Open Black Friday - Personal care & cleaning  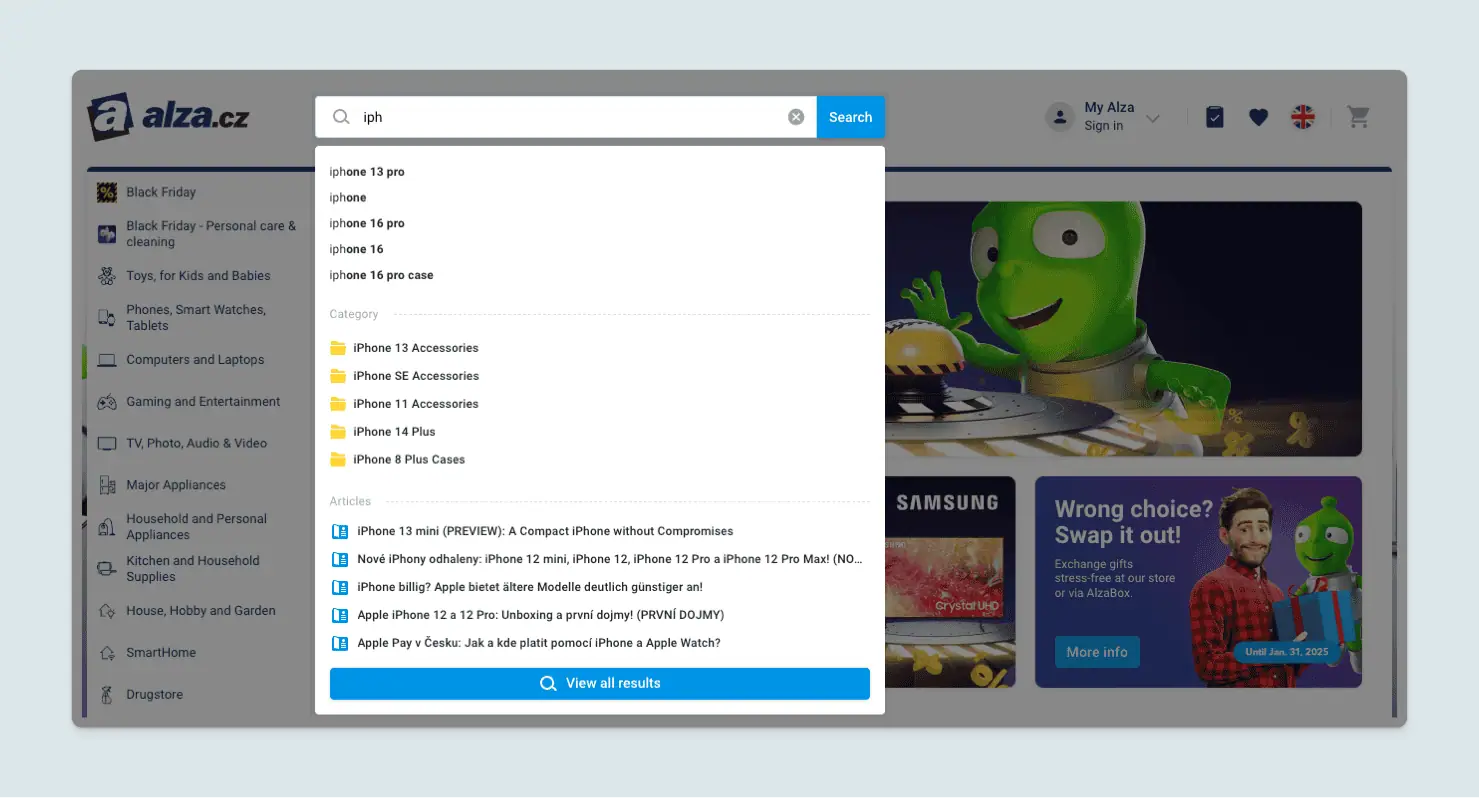point(211,234)
